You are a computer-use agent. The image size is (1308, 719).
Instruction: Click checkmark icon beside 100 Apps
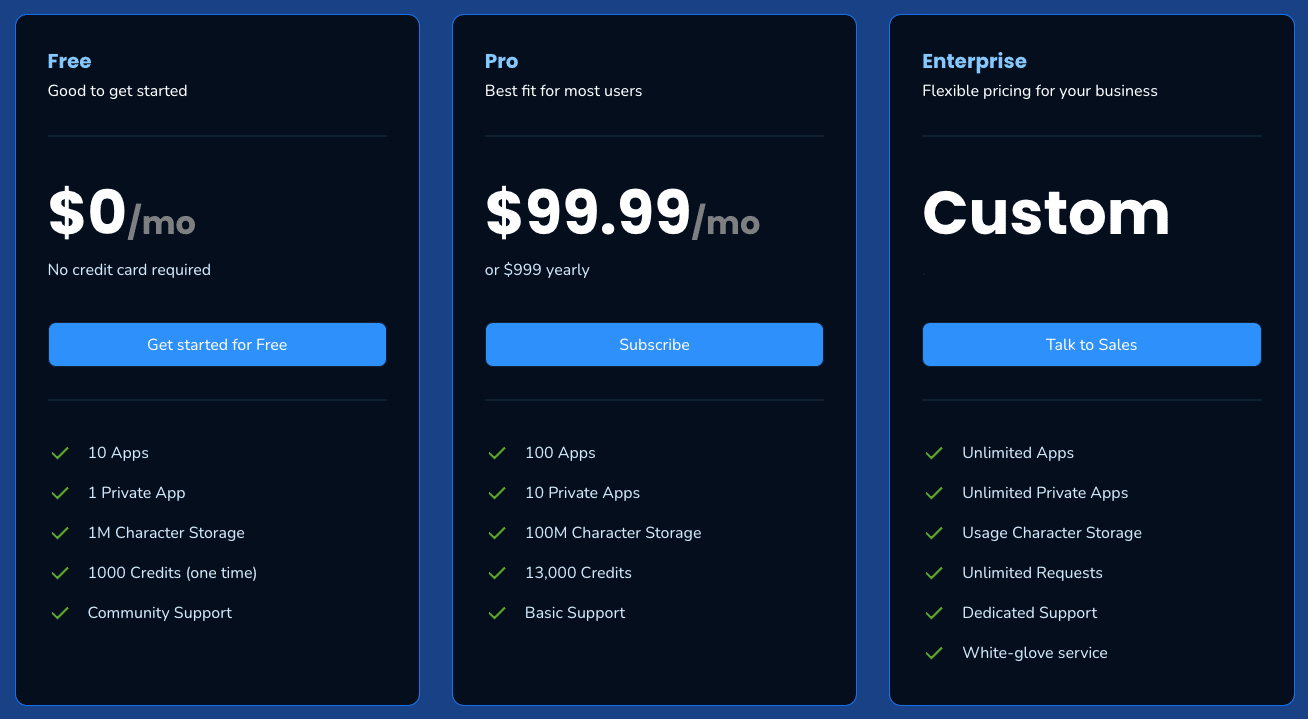(x=497, y=453)
